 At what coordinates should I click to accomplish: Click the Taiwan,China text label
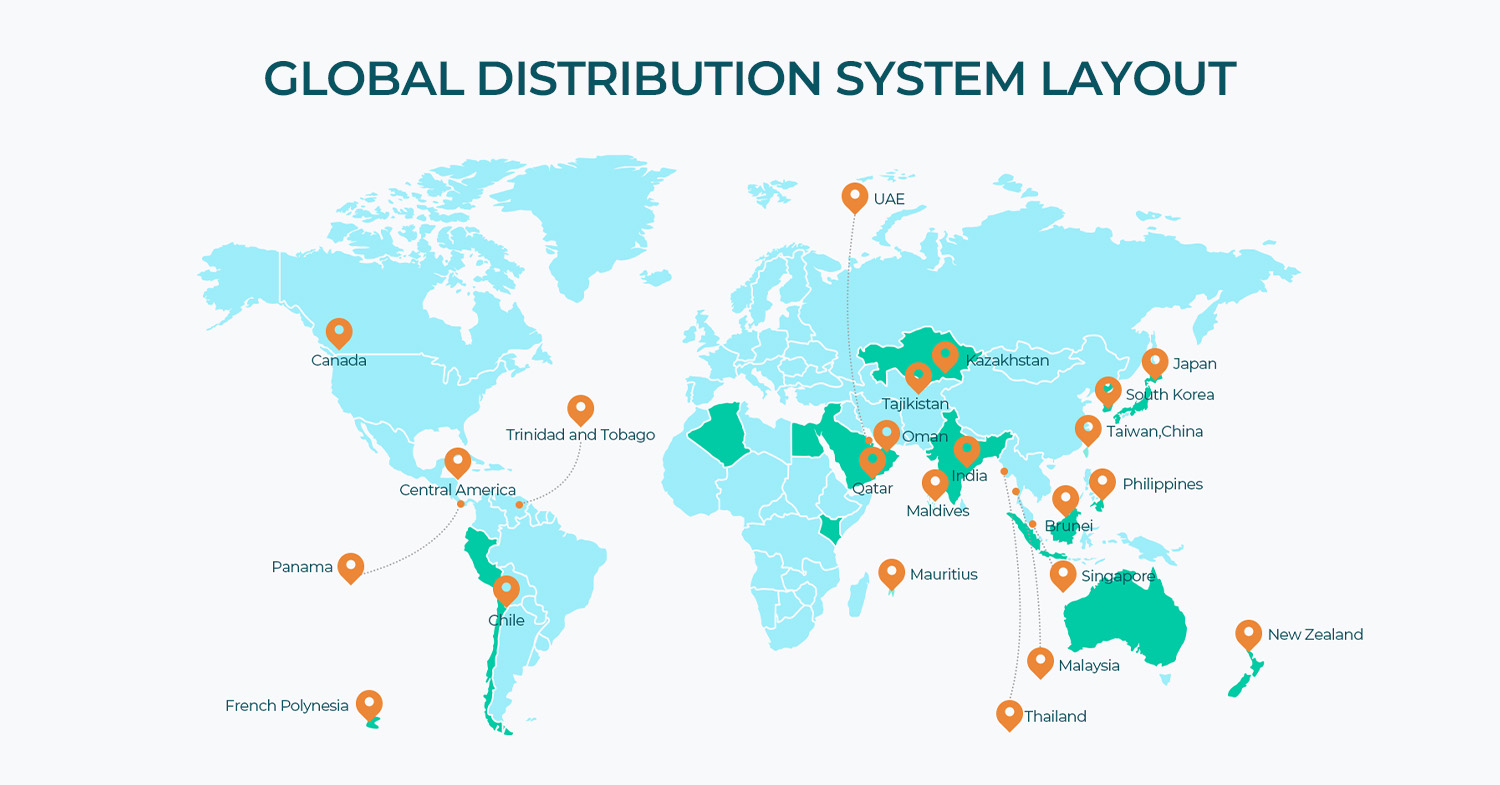[1154, 432]
